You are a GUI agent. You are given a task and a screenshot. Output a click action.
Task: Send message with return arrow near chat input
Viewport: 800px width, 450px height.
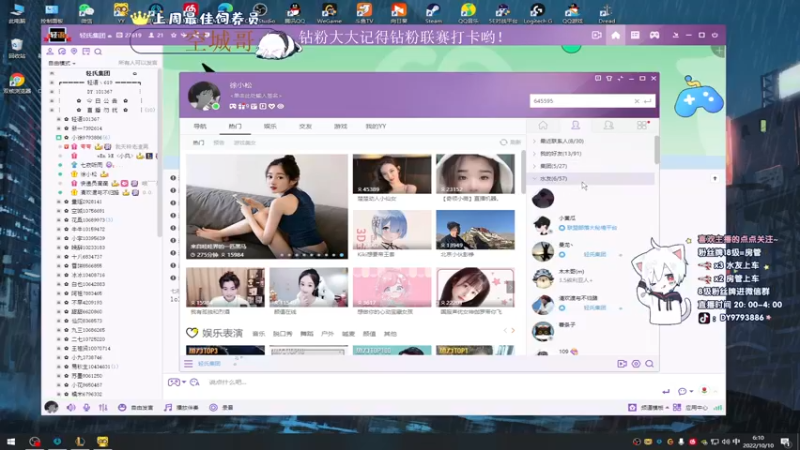point(666,391)
